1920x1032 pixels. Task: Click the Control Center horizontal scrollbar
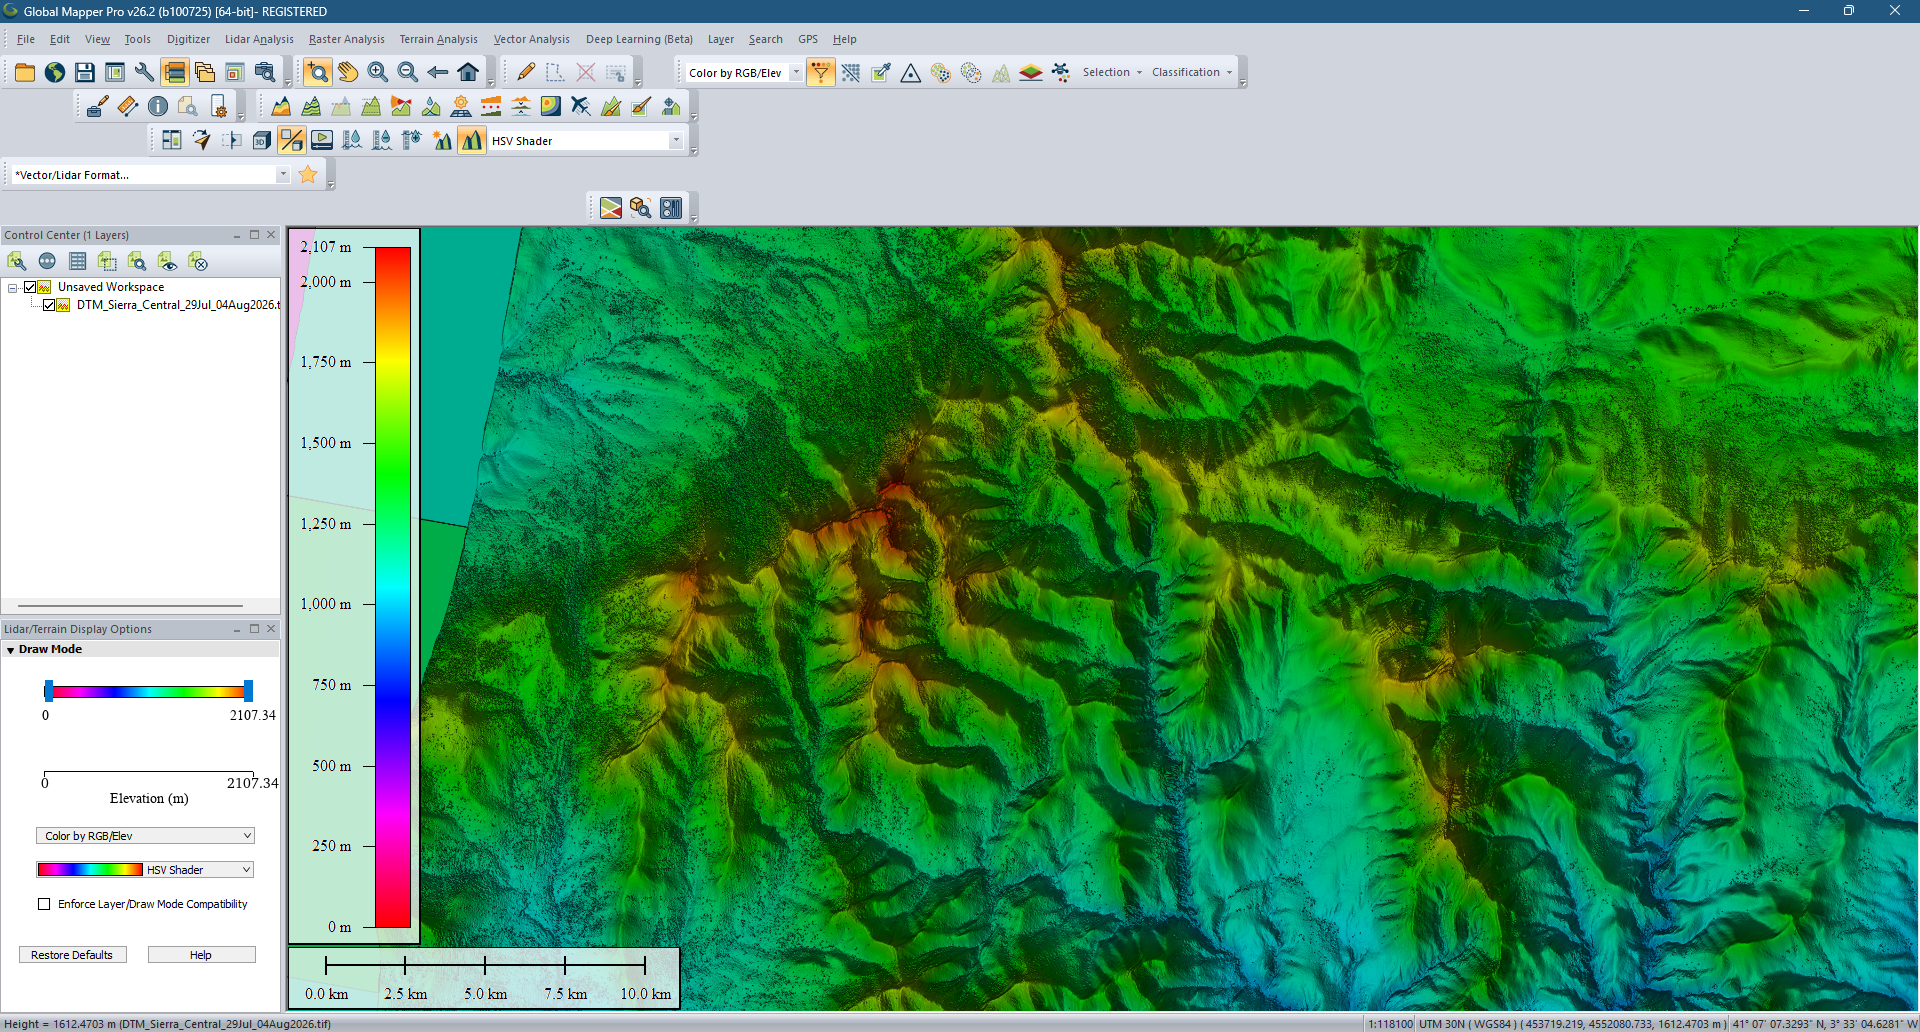click(x=130, y=606)
